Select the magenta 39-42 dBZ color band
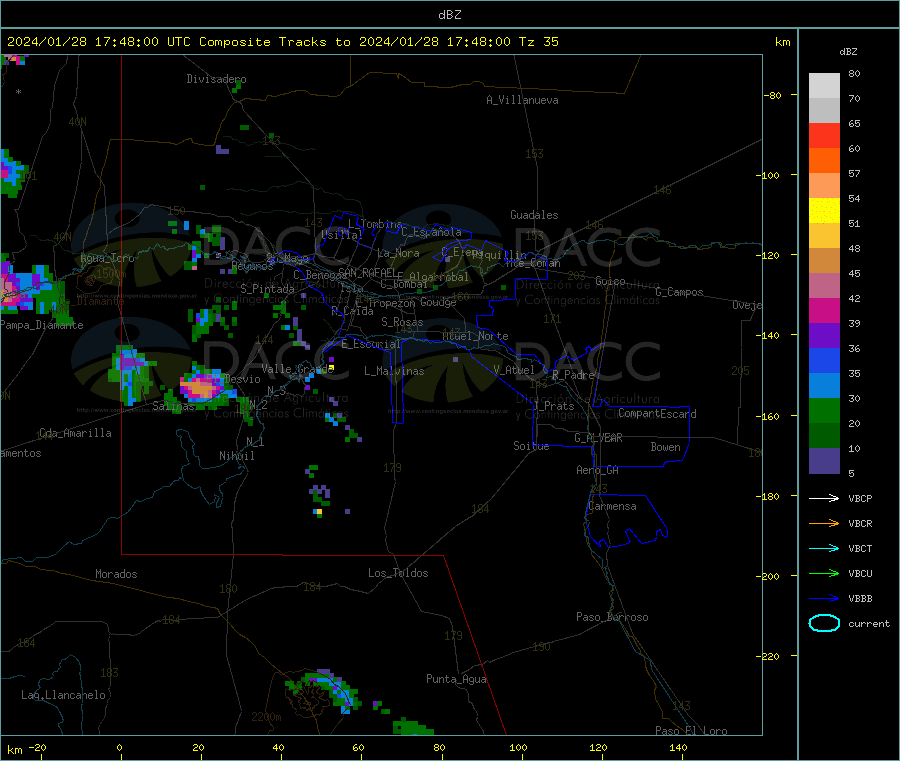 (824, 310)
